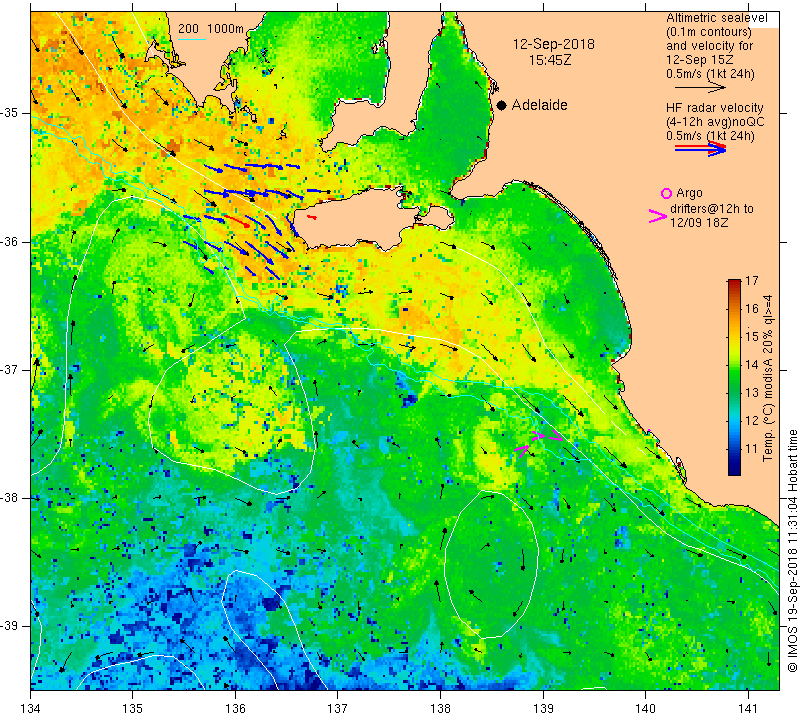Click the longitude axis label 141

748,708
